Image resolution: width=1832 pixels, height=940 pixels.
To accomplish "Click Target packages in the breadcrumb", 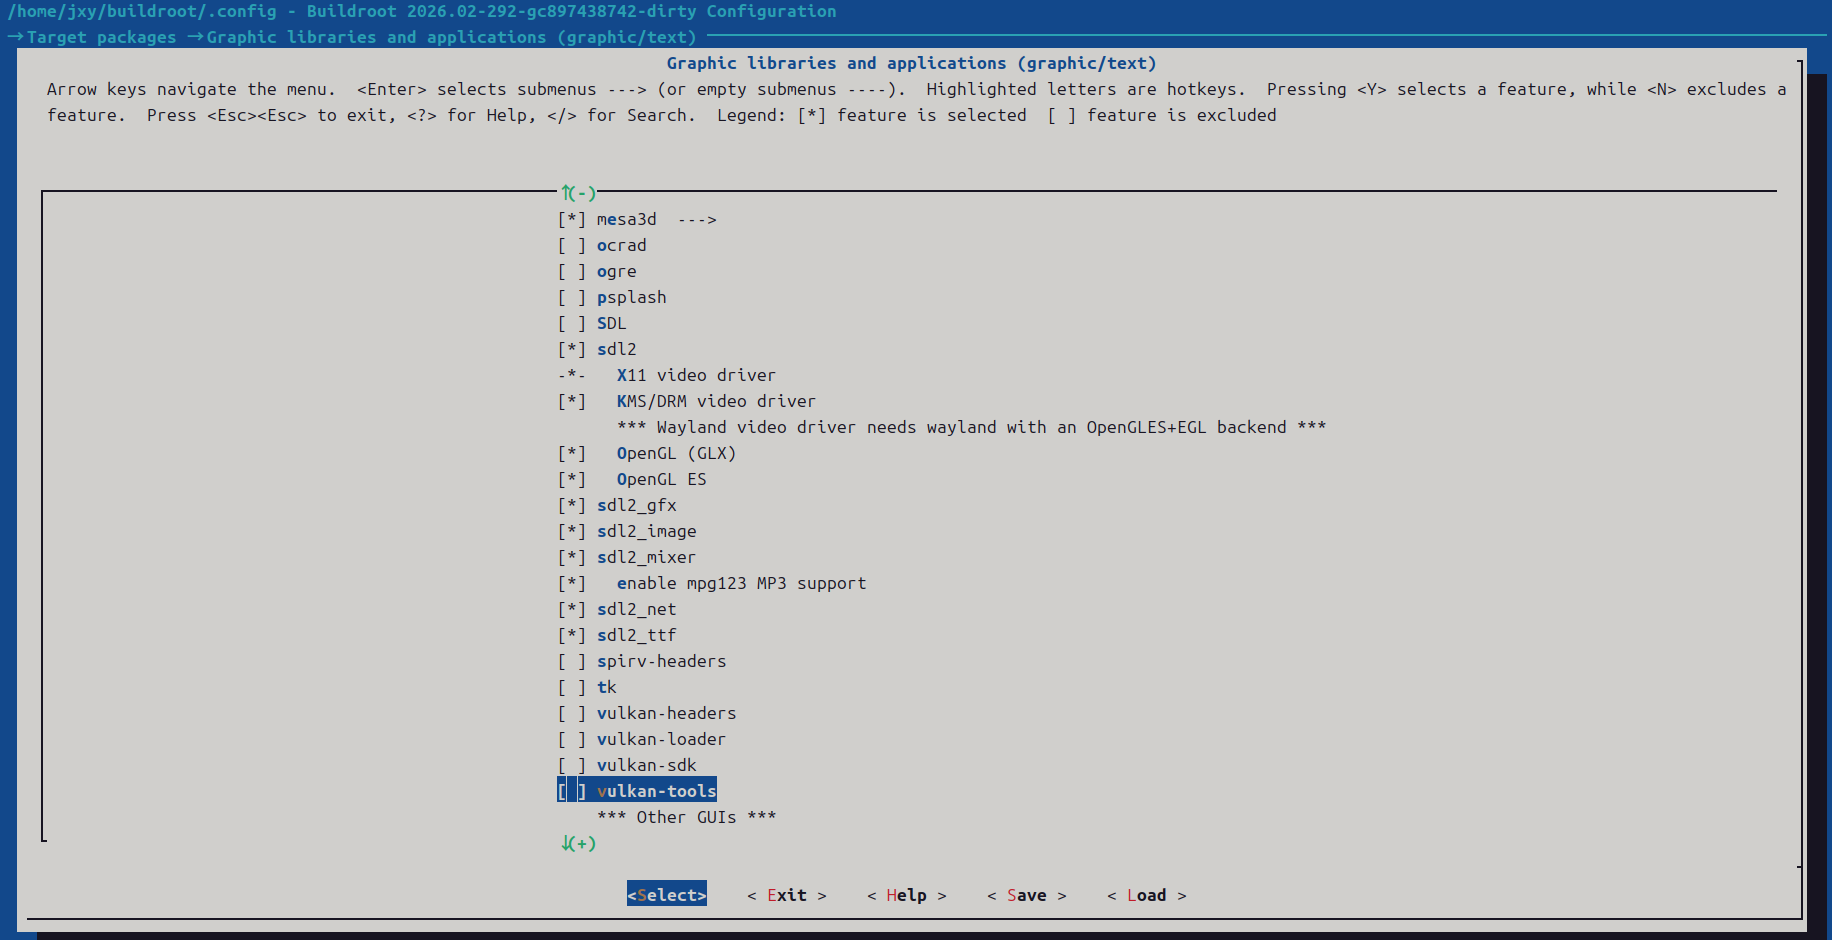I will click(101, 37).
